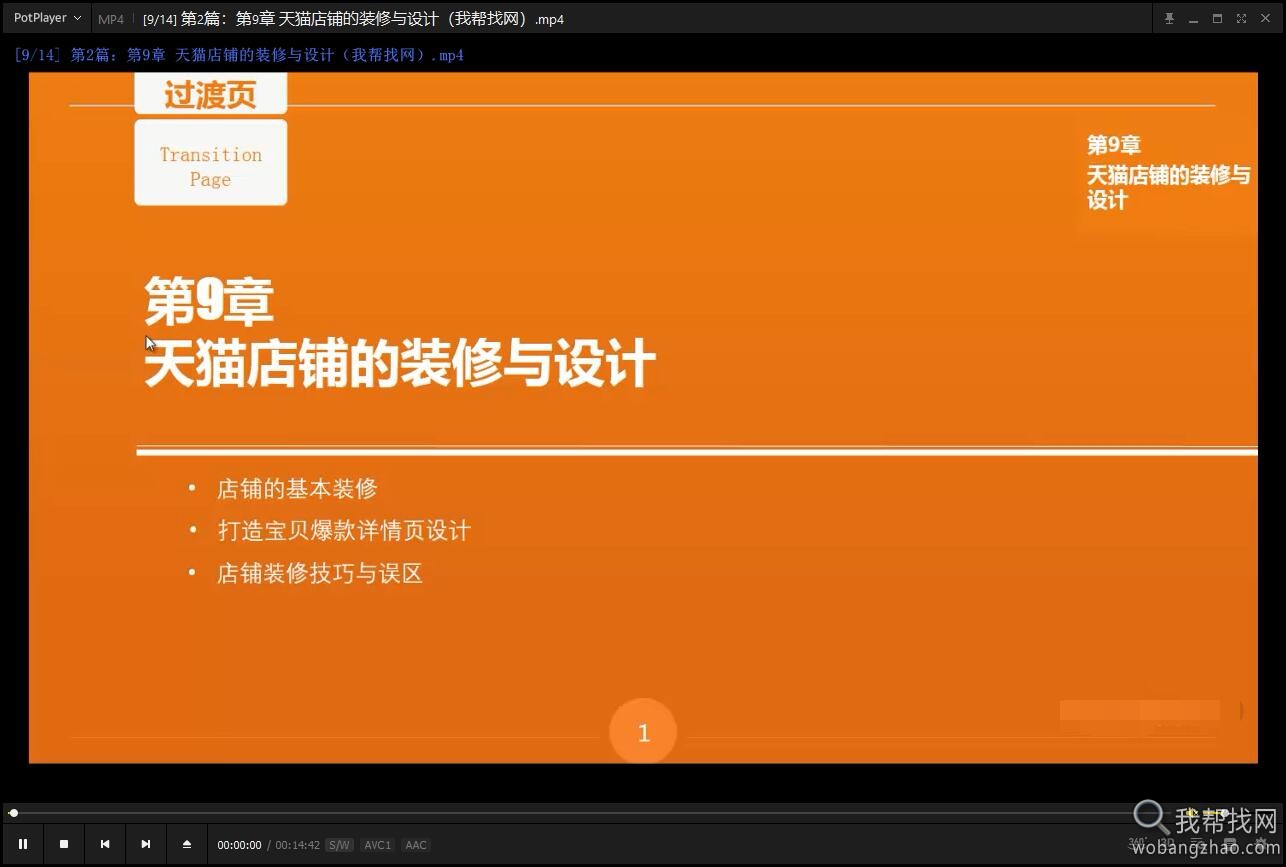The height and width of the screenshot is (867, 1286).
Task: Switch the player to fullscreen mode
Action: (x=1241, y=19)
